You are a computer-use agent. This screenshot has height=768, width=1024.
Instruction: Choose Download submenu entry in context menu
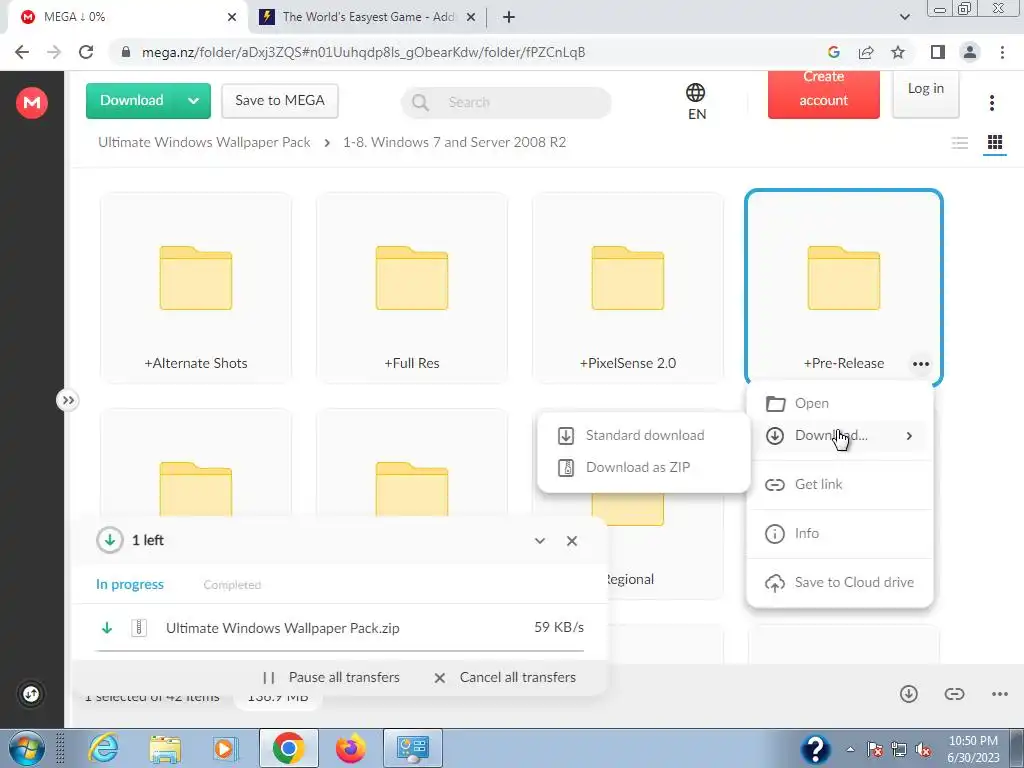pyautogui.click(x=840, y=436)
